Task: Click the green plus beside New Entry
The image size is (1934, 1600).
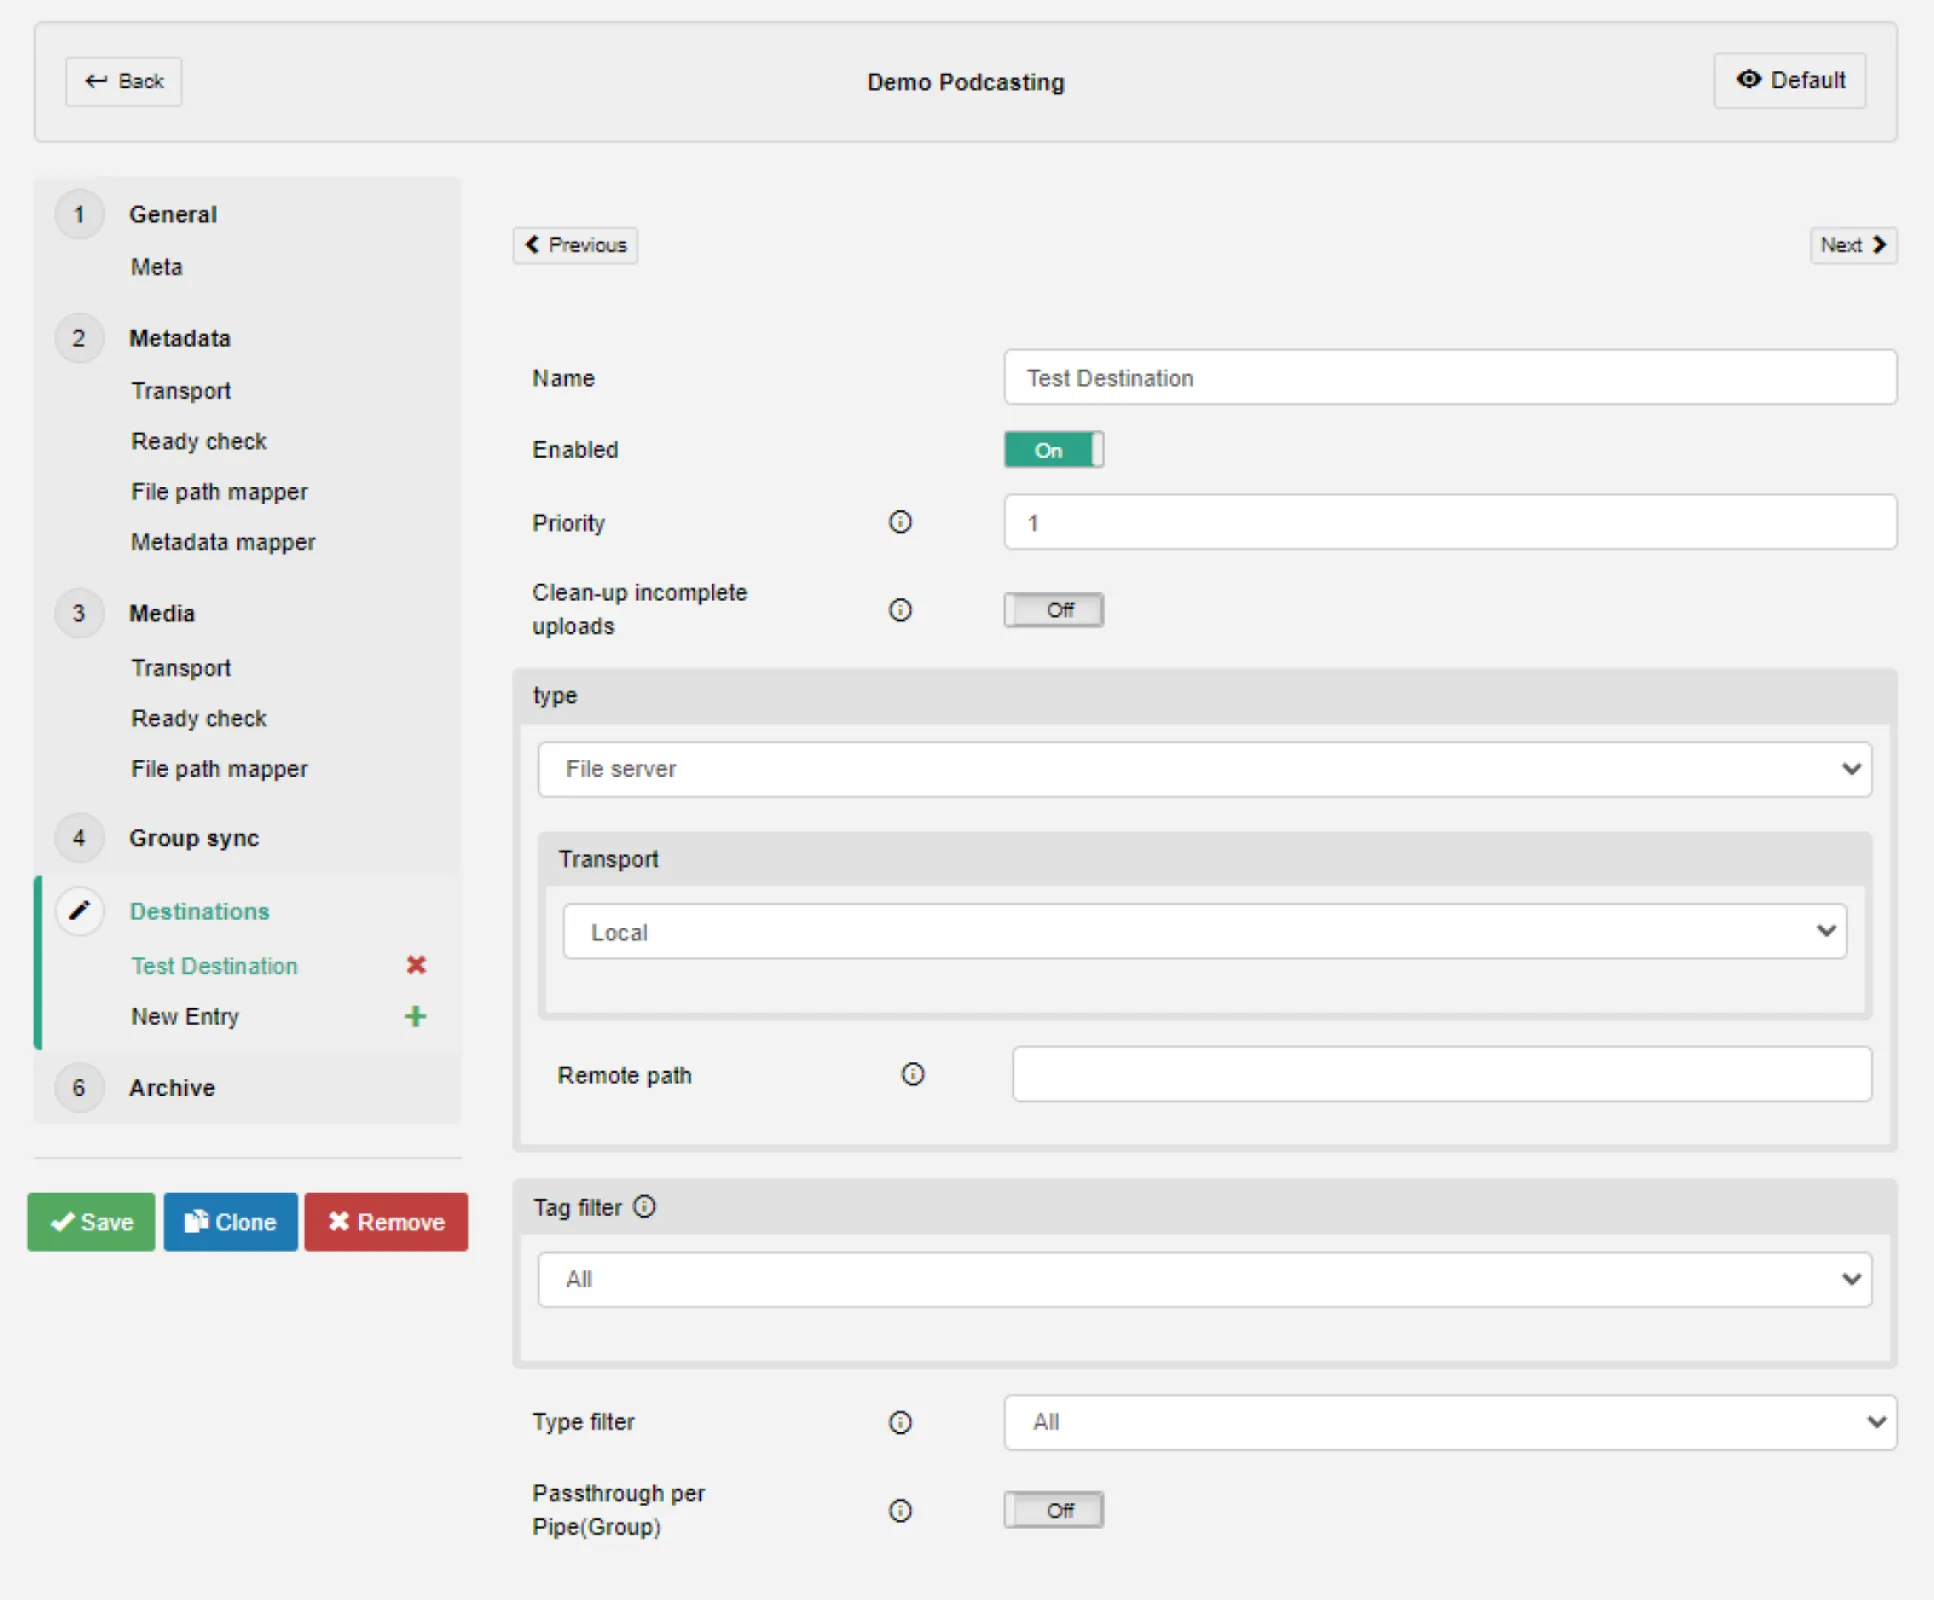Action: point(417,1016)
